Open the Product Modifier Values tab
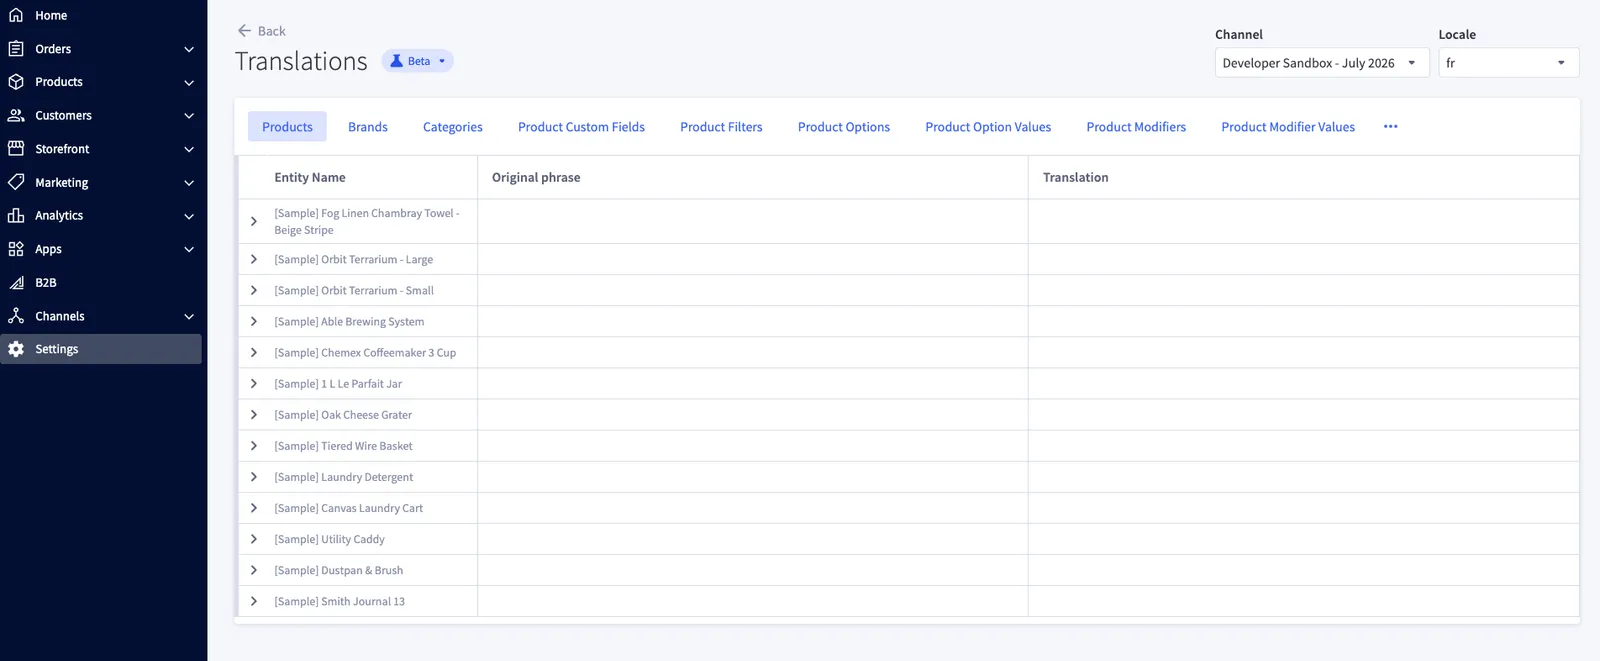This screenshot has width=1600, height=661. point(1288,127)
